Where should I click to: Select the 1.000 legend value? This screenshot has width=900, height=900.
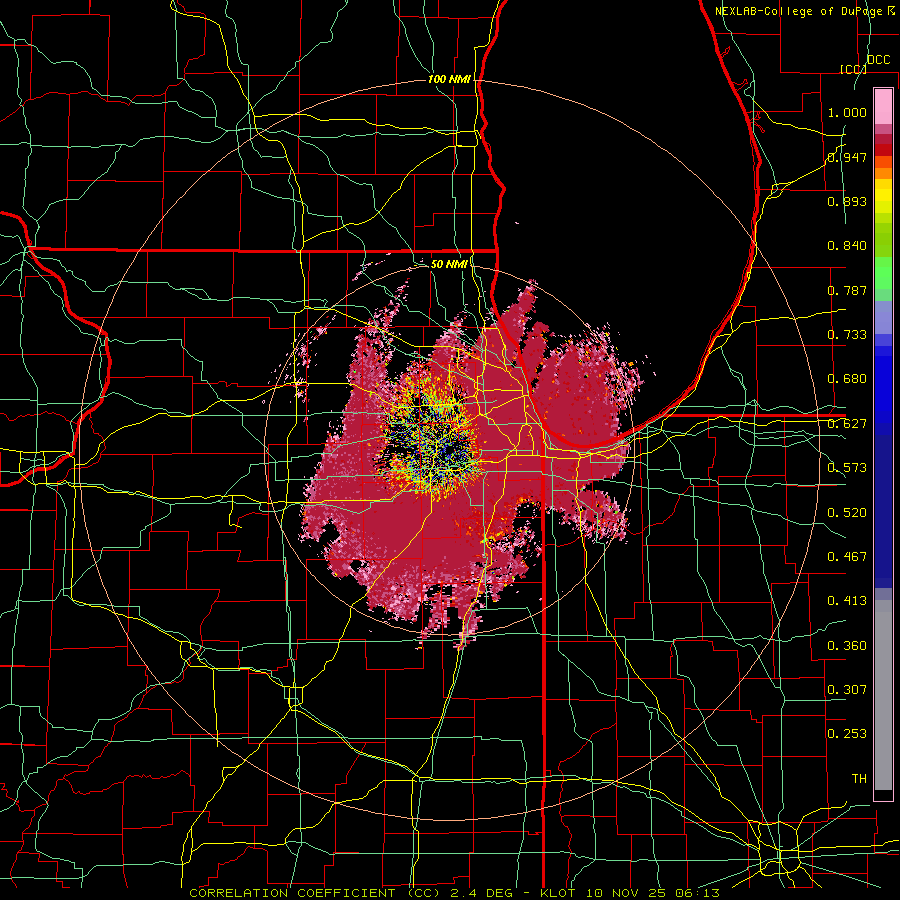(x=847, y=112)
